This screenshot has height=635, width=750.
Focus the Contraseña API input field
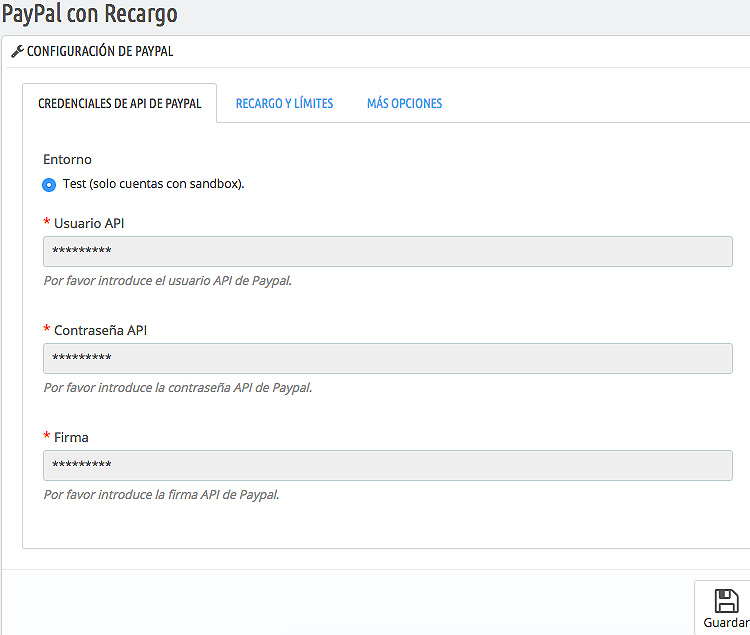[387, 358]
